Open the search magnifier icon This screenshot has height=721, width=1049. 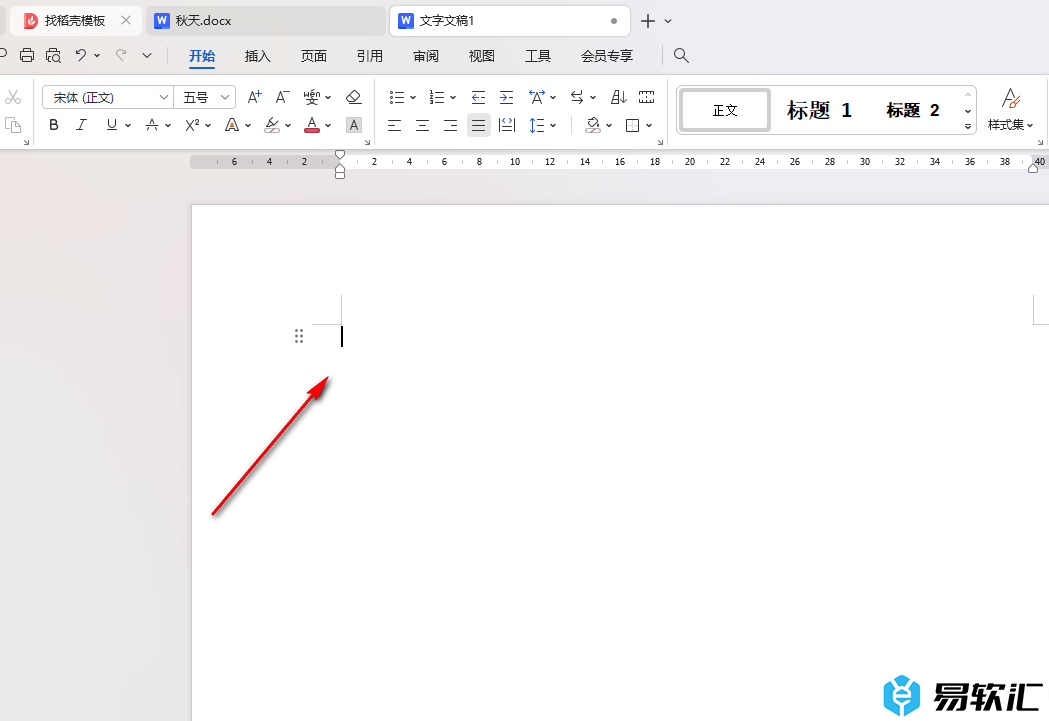tap(681, 56)
